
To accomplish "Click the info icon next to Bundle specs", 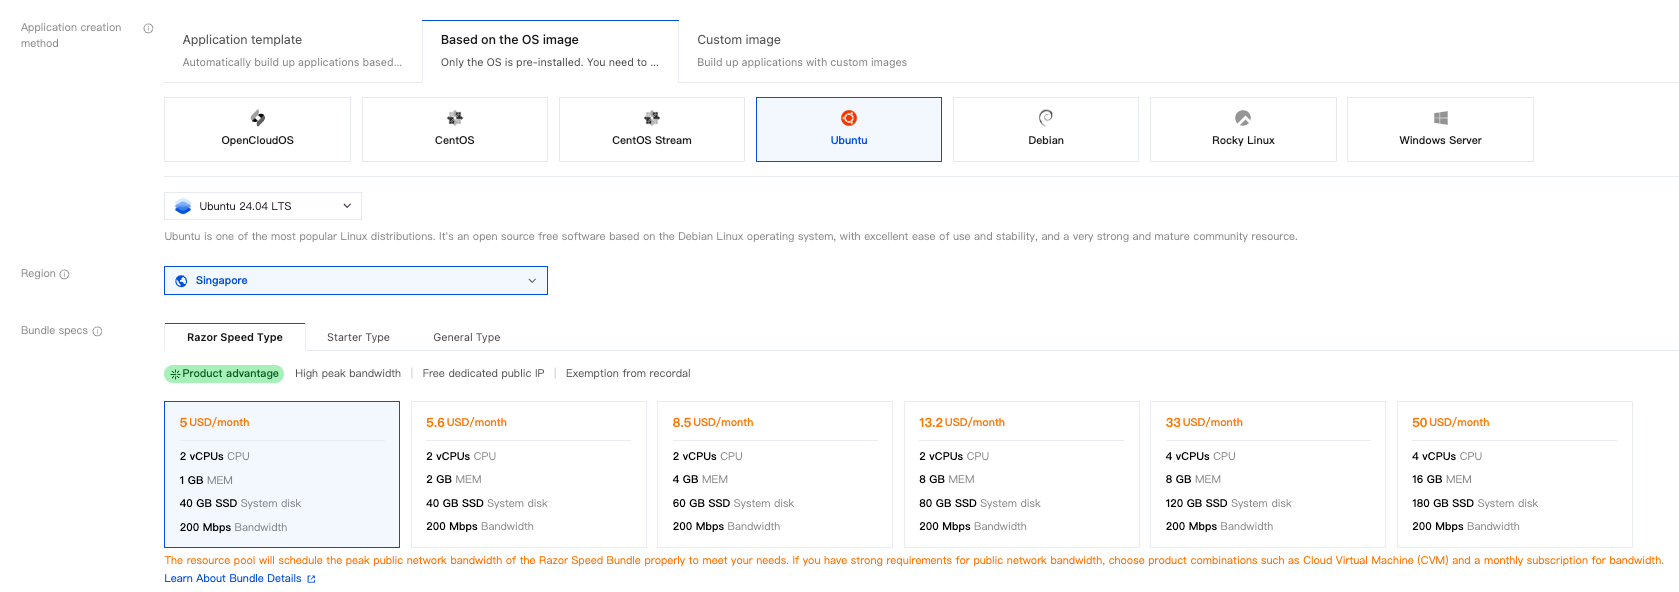I will (97, 331).
